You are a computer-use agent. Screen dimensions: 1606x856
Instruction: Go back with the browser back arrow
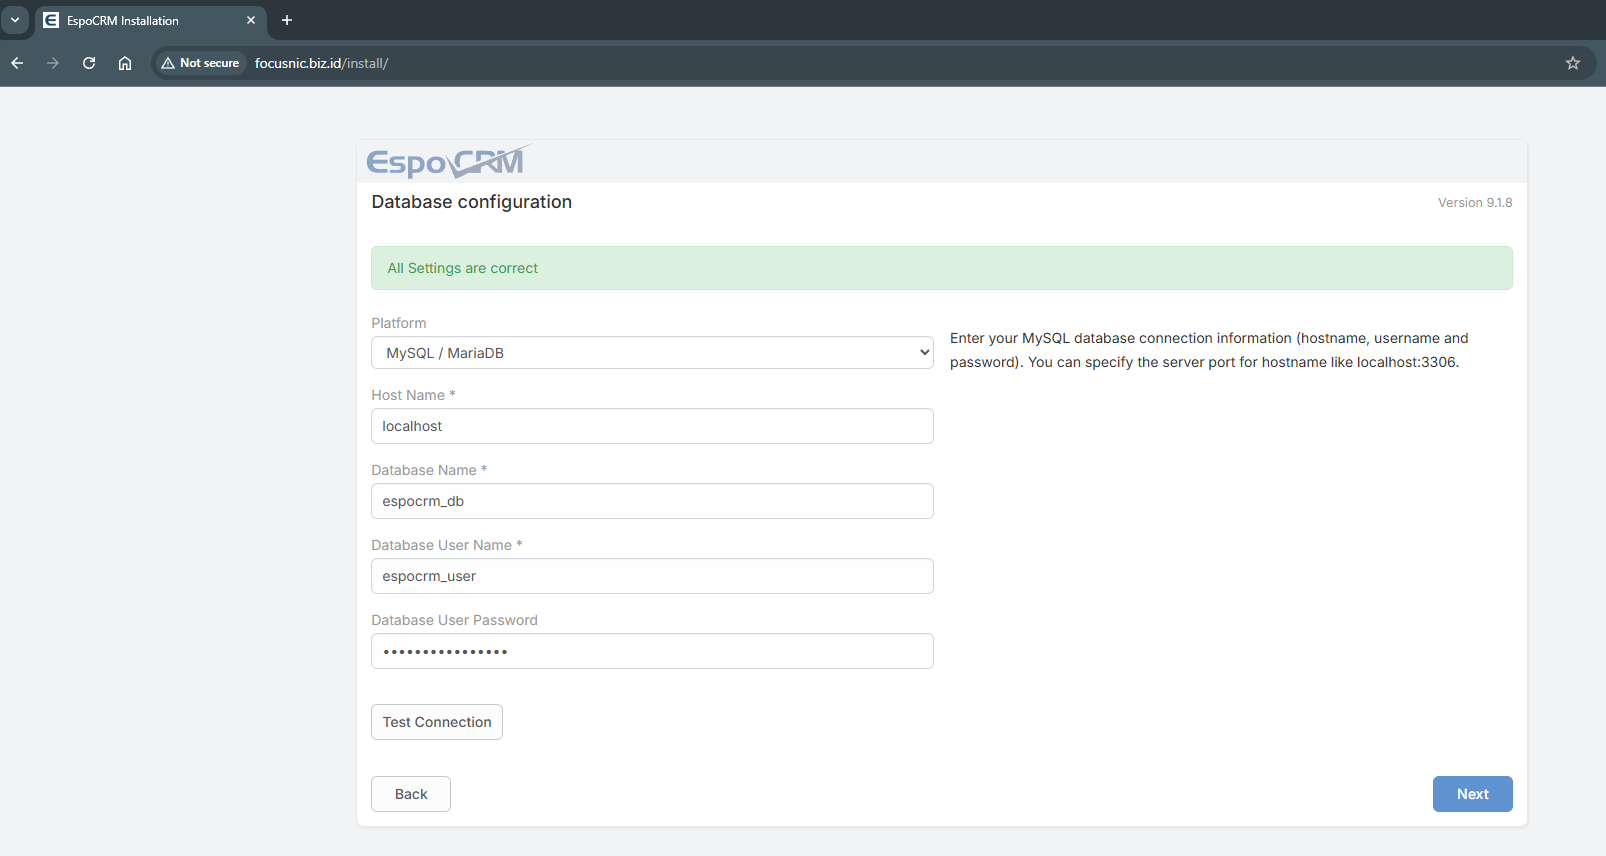pos(17,63)
